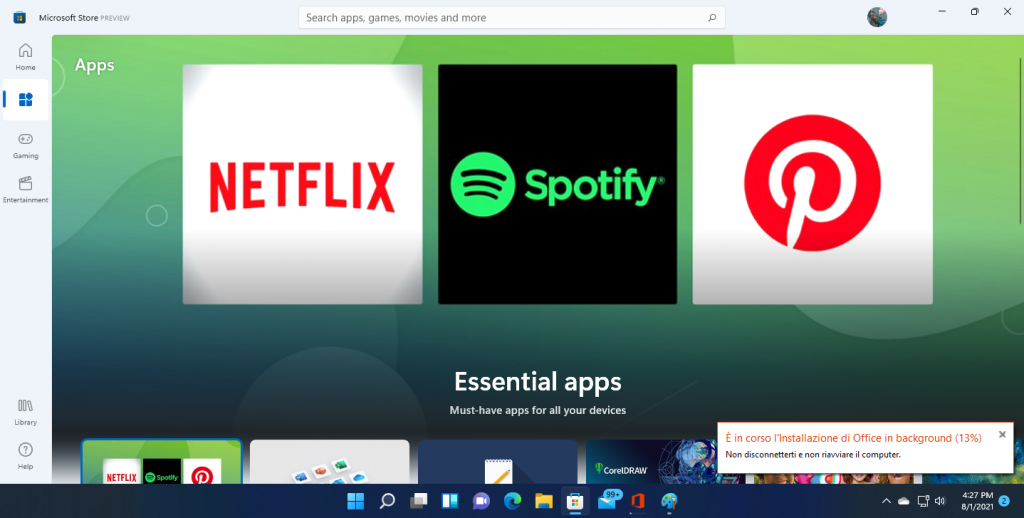This screenshot has width=1024, height=518.
Task: Open the Library in the sidebar
Action: pyautogui.click(x=25, y=412)
